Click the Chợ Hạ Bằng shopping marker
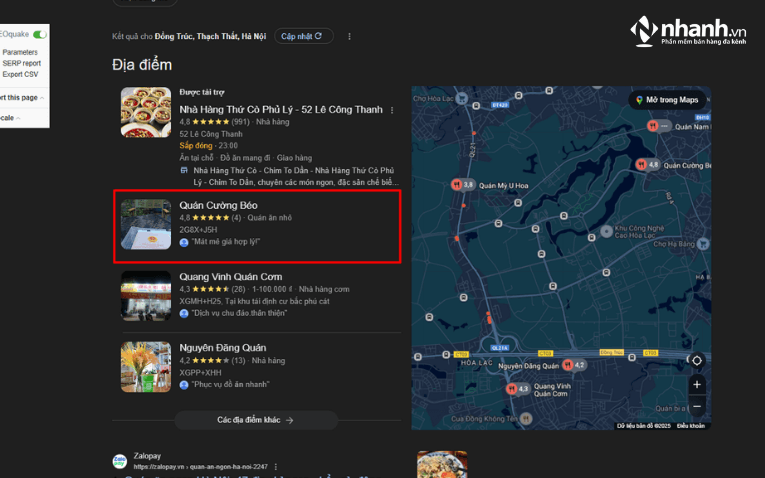Viewport: 765px width, 478px height. click(703, 243)
